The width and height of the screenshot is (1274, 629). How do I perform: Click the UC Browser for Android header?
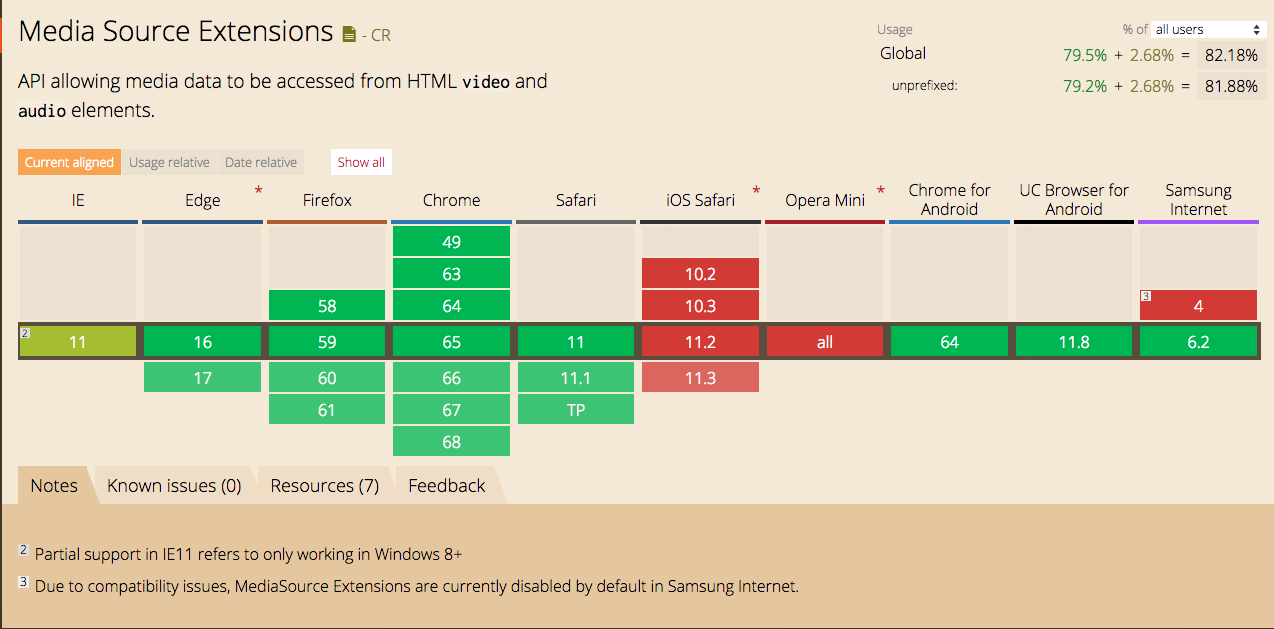click(x=1074, y=200)
